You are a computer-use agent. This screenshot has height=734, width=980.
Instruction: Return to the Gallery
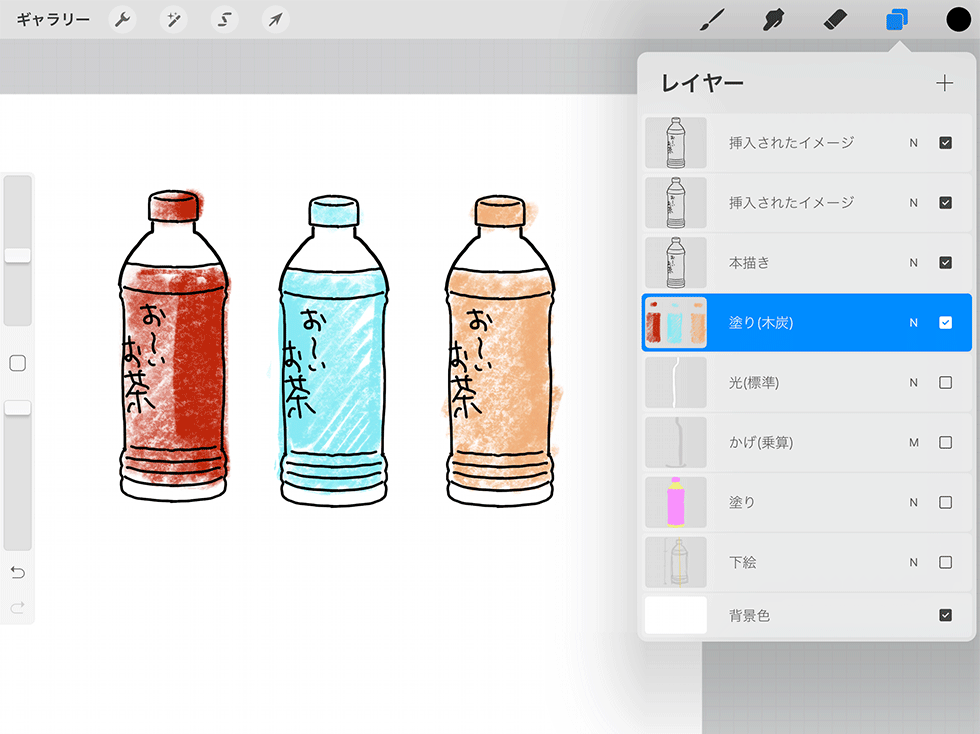[46, 18]
